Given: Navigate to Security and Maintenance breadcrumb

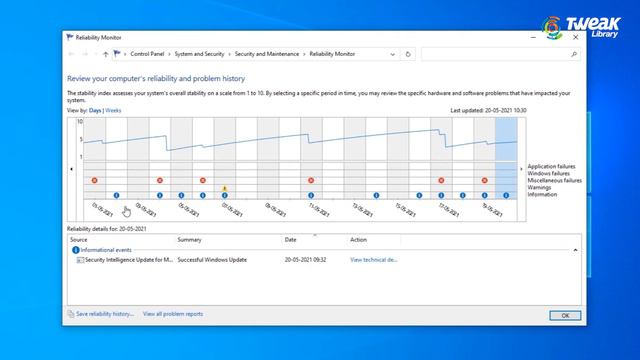Looking at the screenshot, I should (x=267, y=54).
